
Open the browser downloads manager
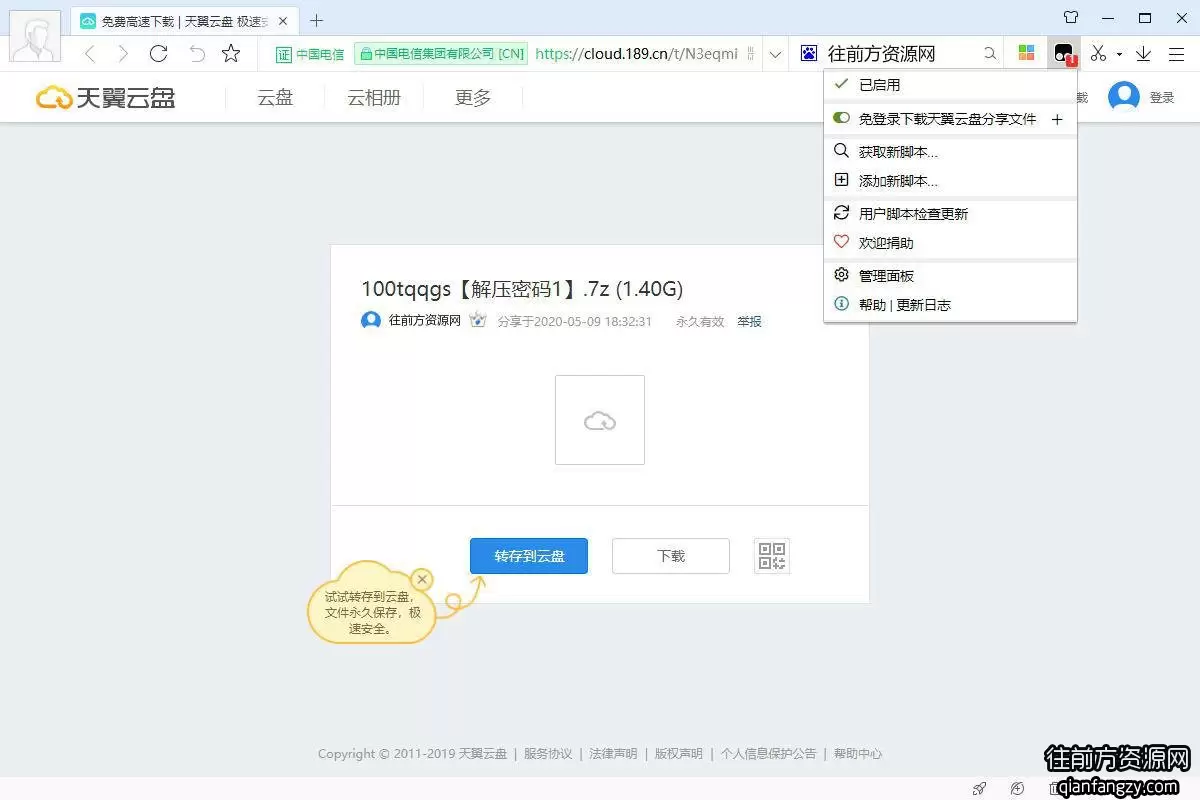(x=1144, y=54)
